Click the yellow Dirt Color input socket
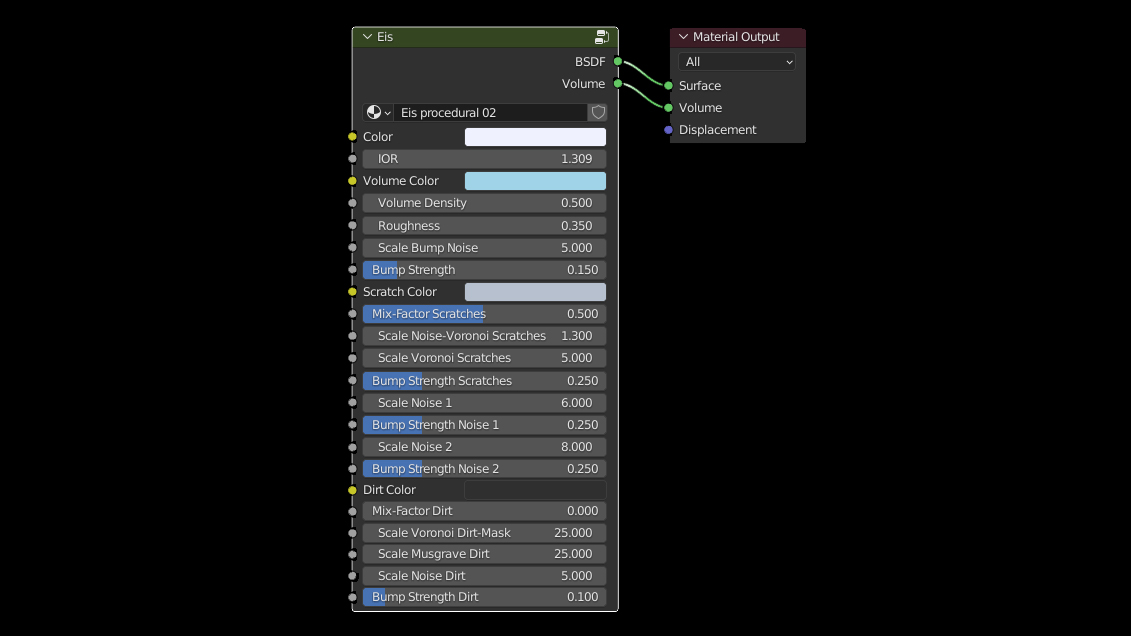Image resolution: width=1131 pixels, height=636 pixels. click(x=352, y=490)
